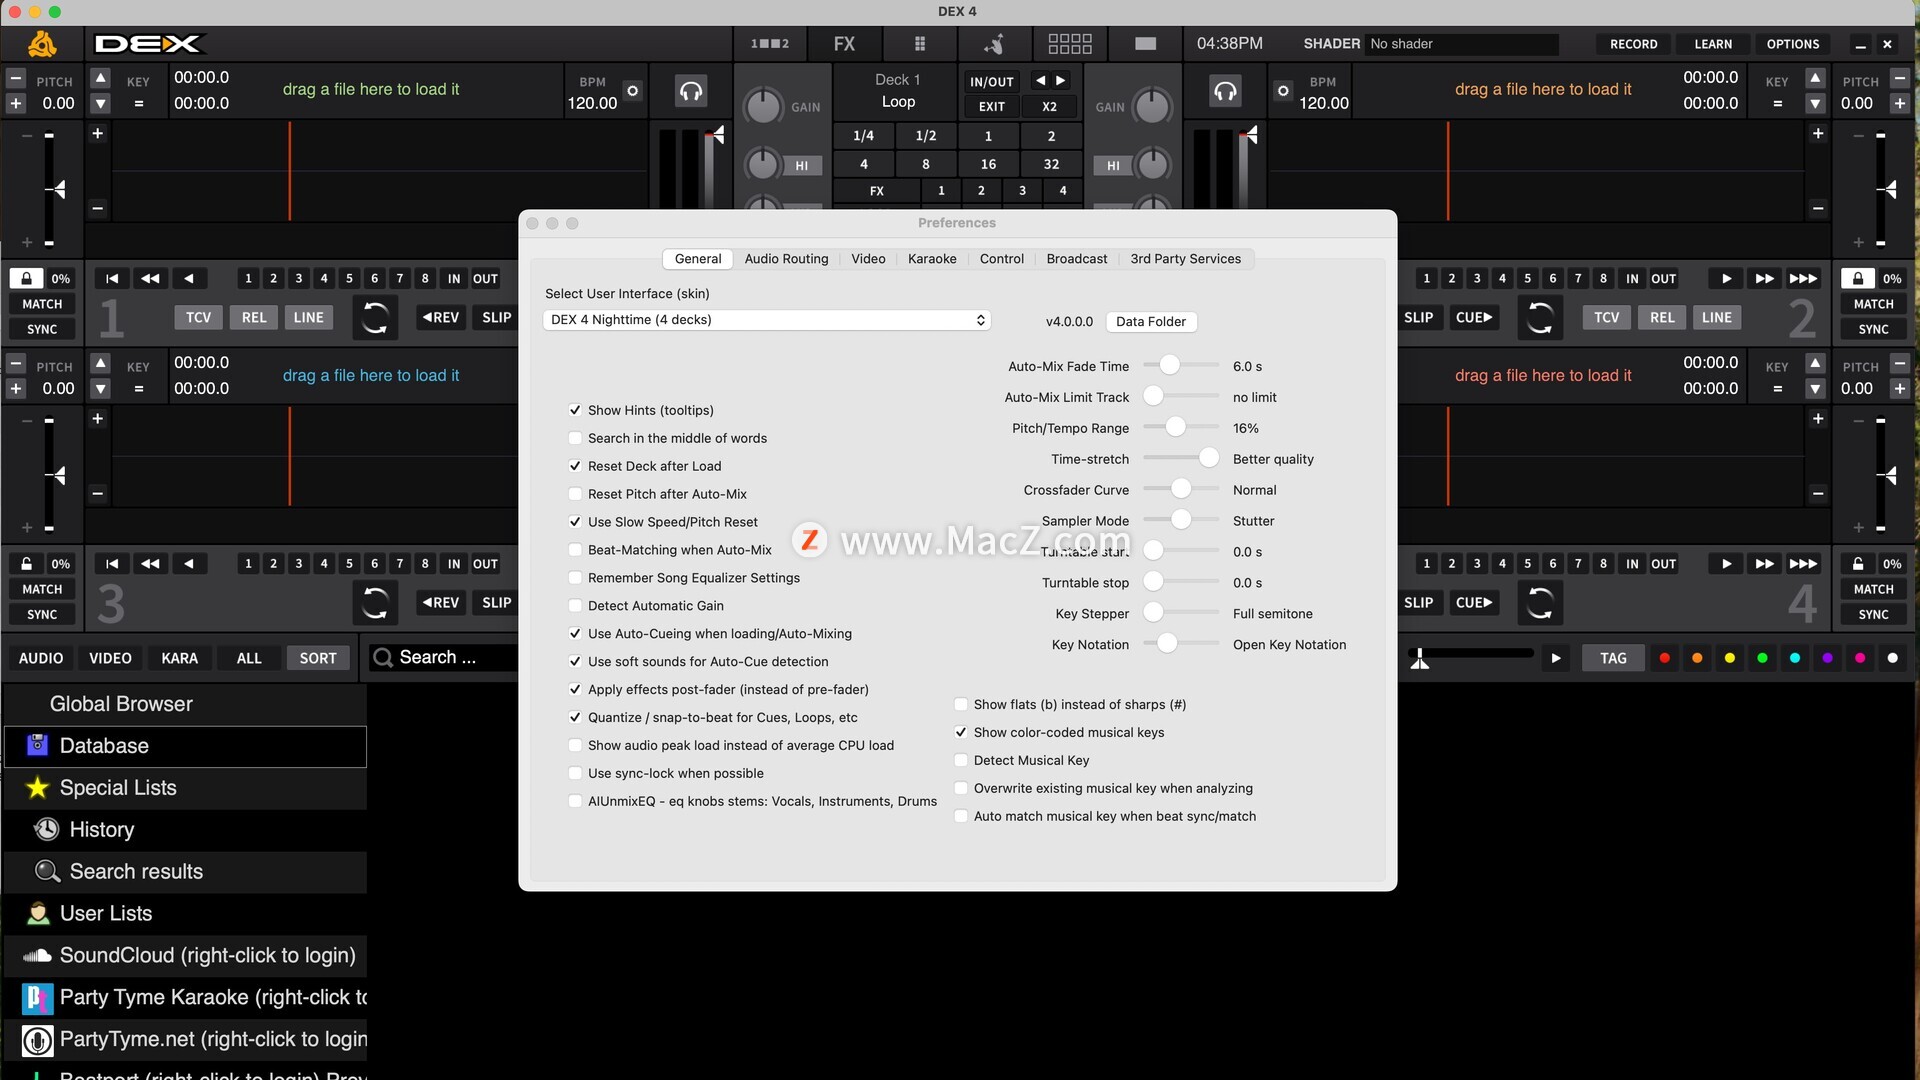The height and width of the screenshot is (1080, 1920).
Task: Click the LEARN button
Action: coord(1713,44)
